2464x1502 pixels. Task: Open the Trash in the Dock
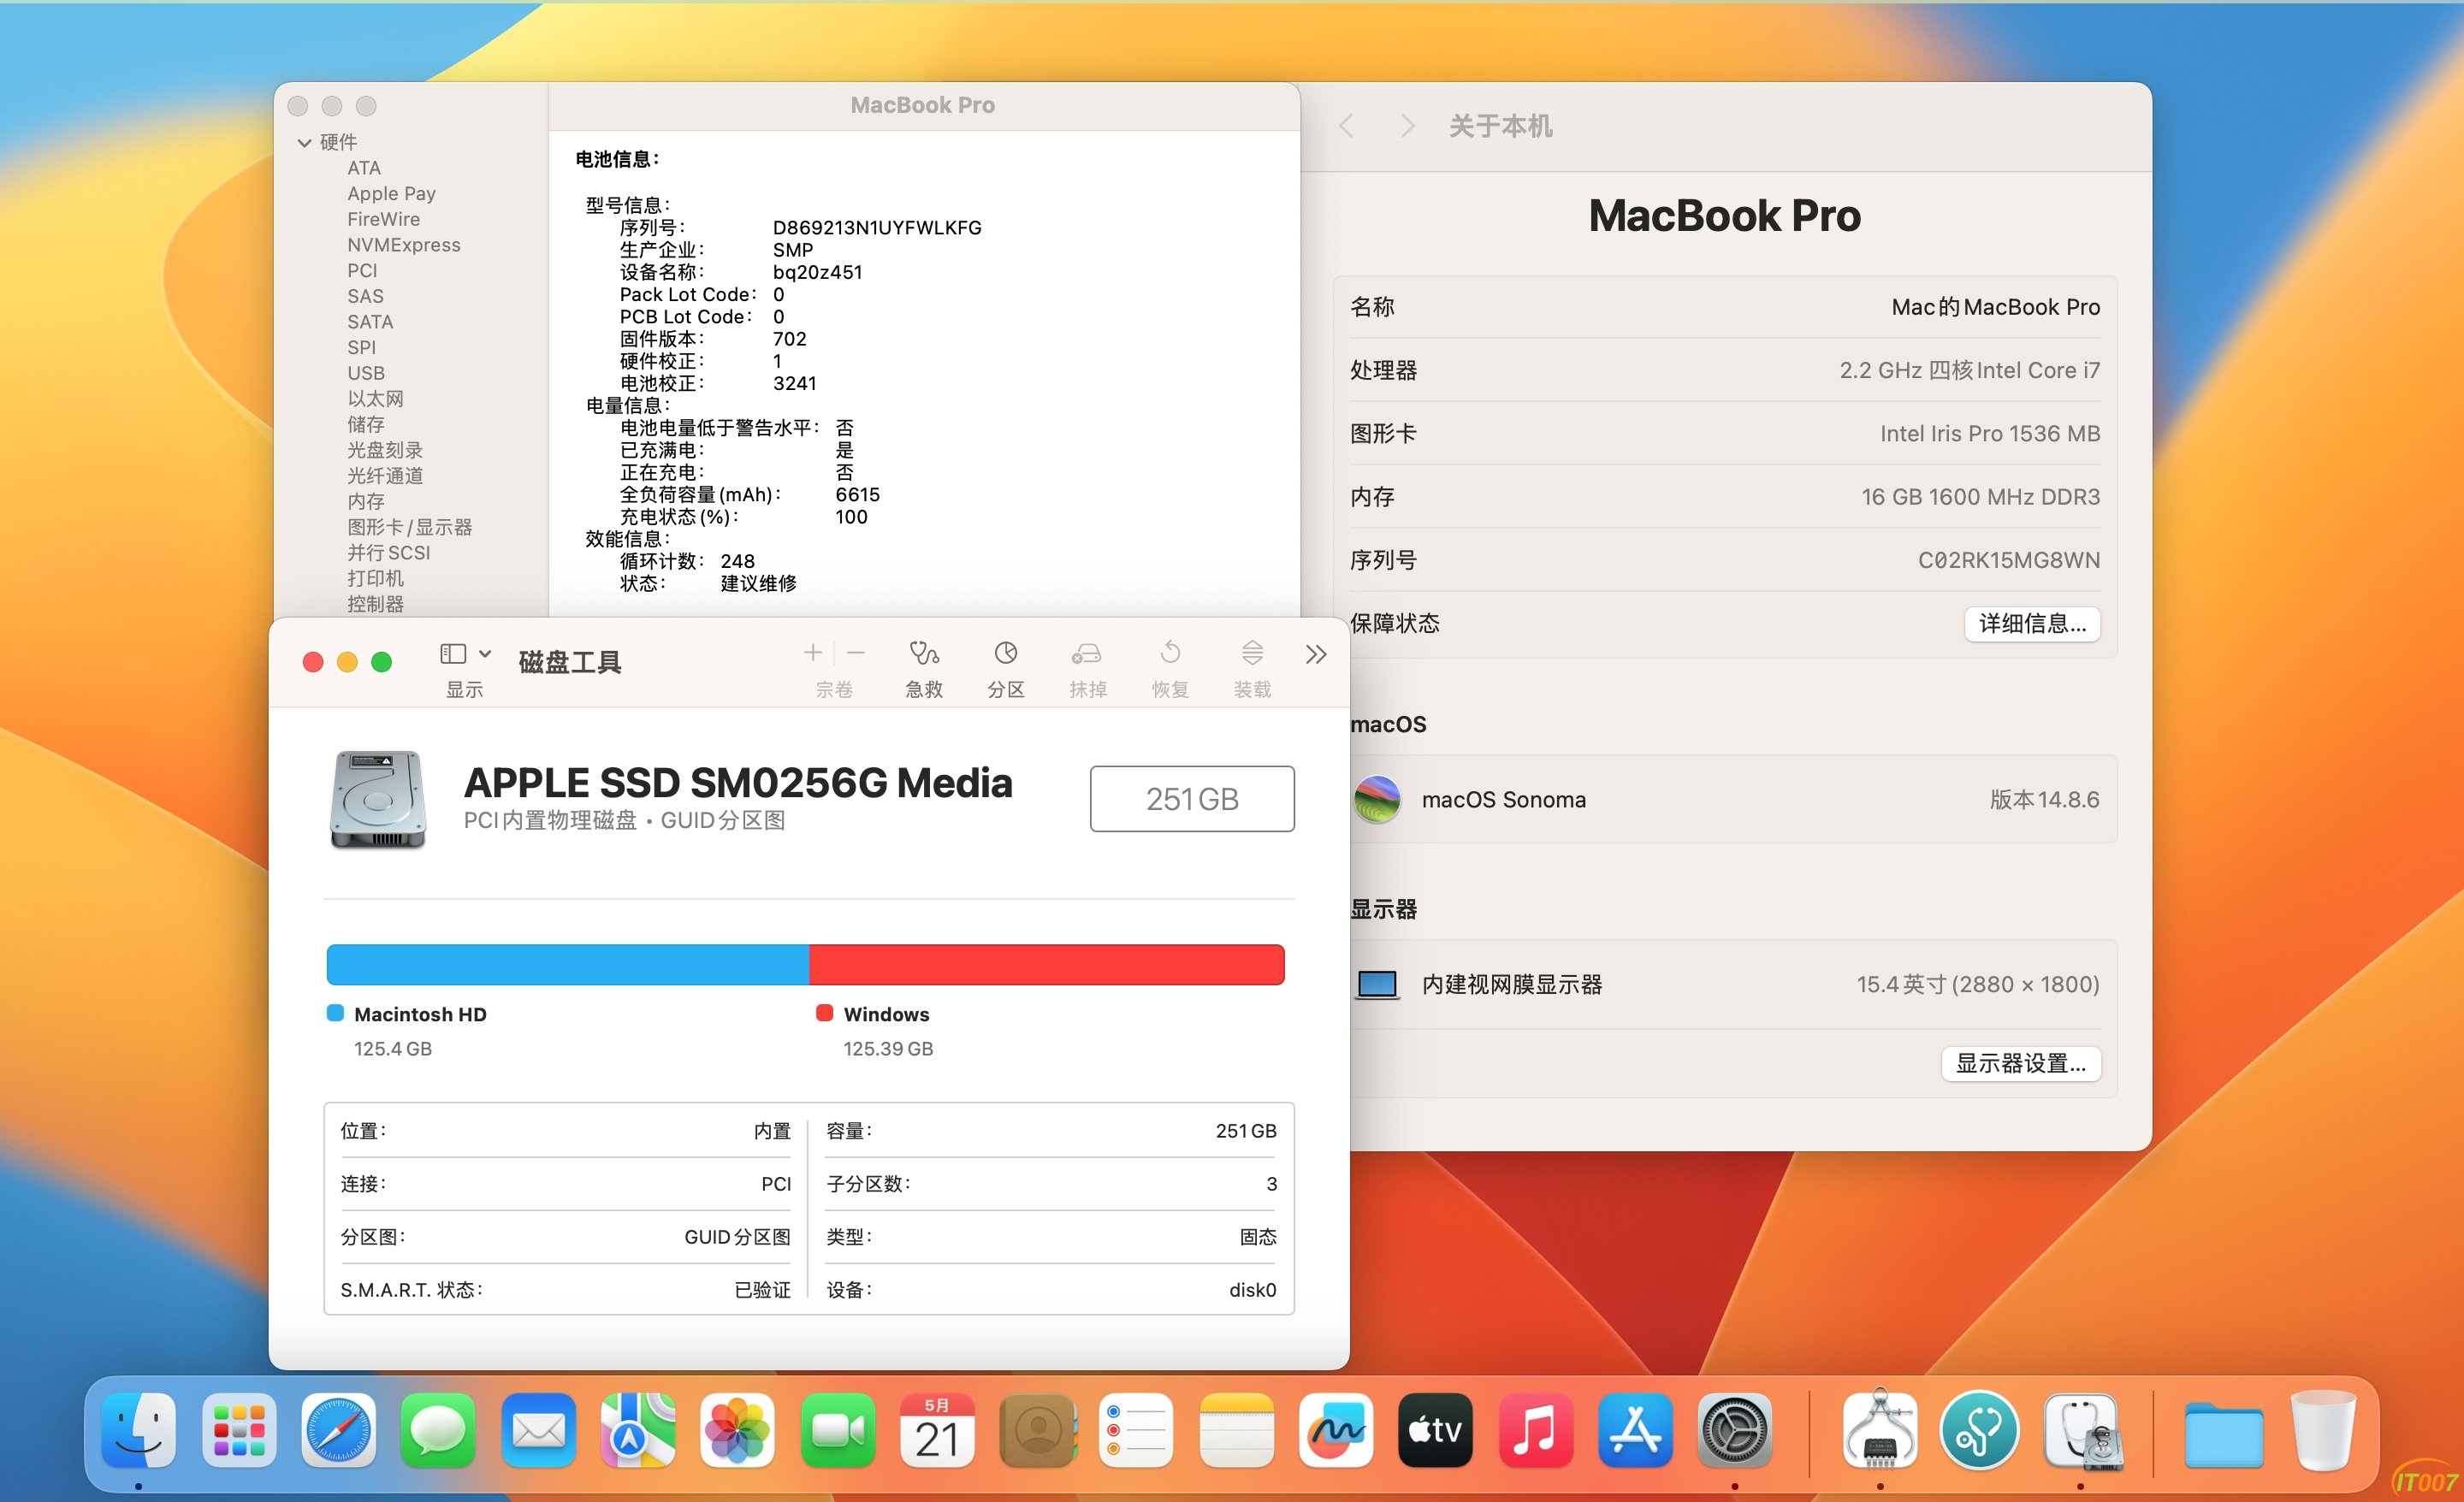2323,1430
